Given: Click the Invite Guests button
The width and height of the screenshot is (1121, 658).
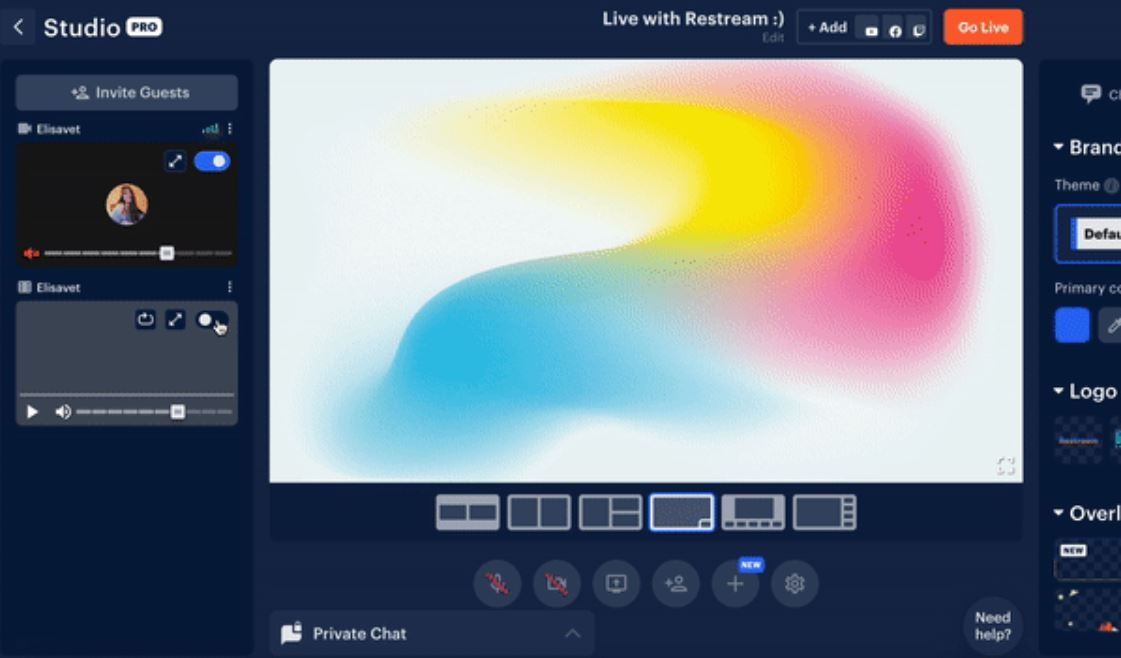Looking at the screenshot, I should tap(126, 92).
